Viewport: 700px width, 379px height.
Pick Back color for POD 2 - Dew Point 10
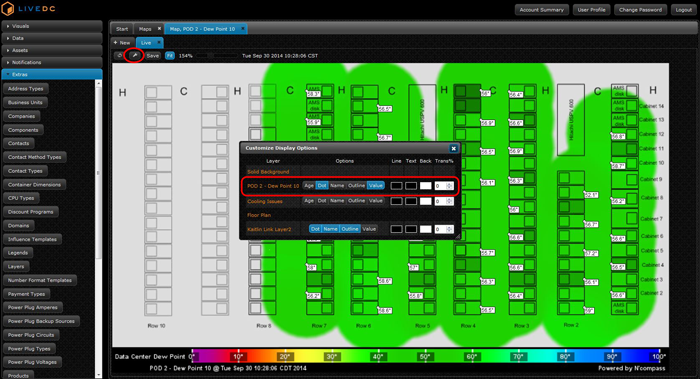(425, 186)
